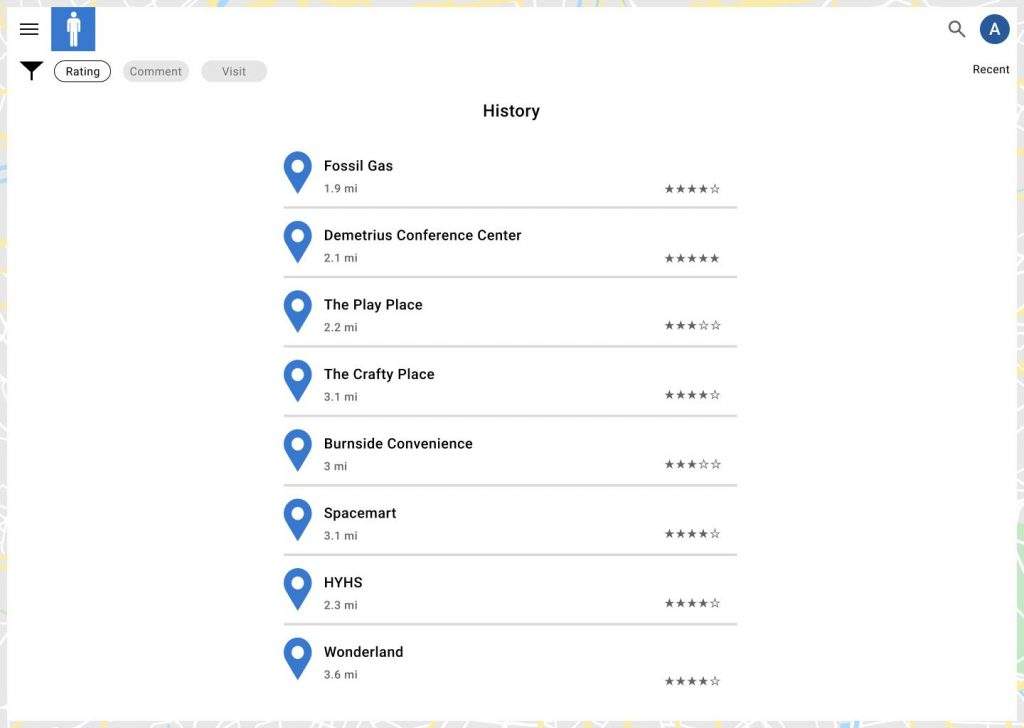Open the hamburger menu

29,29
